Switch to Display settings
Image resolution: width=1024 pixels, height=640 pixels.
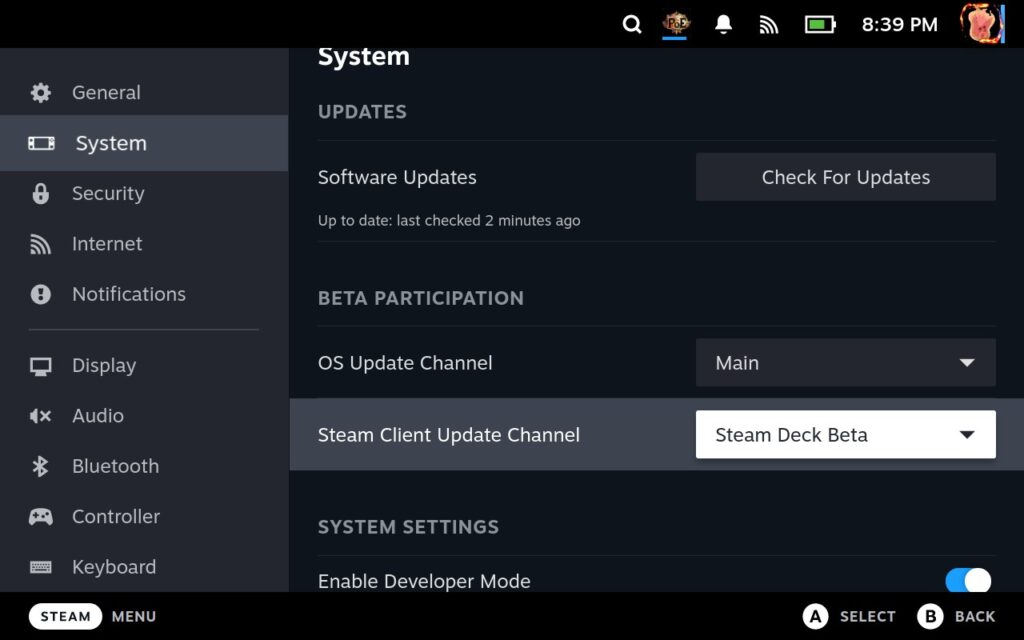pyautogui.click(x=144, y=366)
